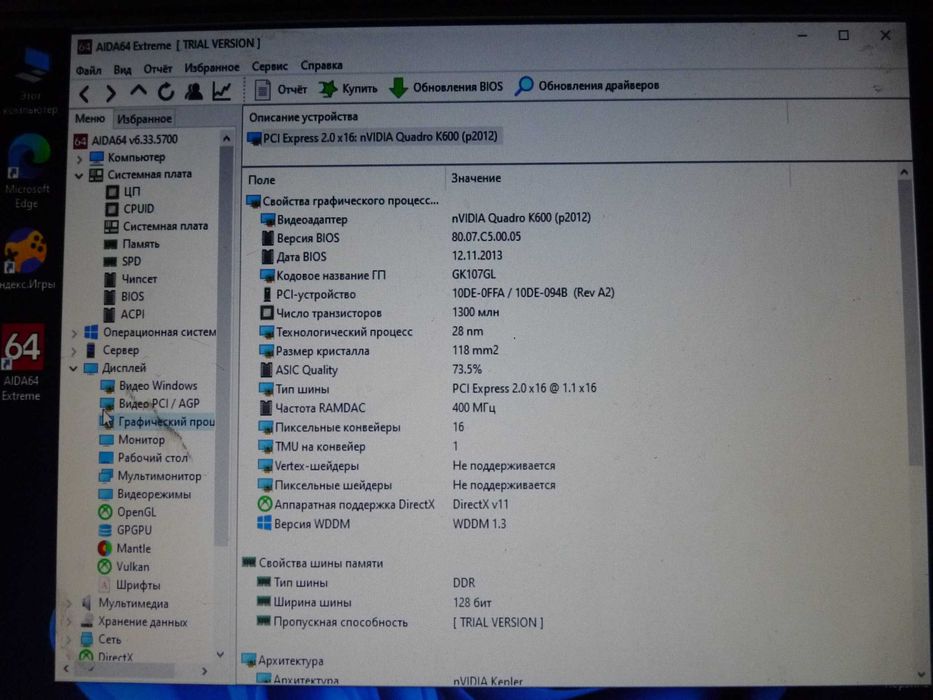
Task: Select the PCI Express nVIDIA Quadro K600 device
Action: pyautogui.click(x=373, y=138)
